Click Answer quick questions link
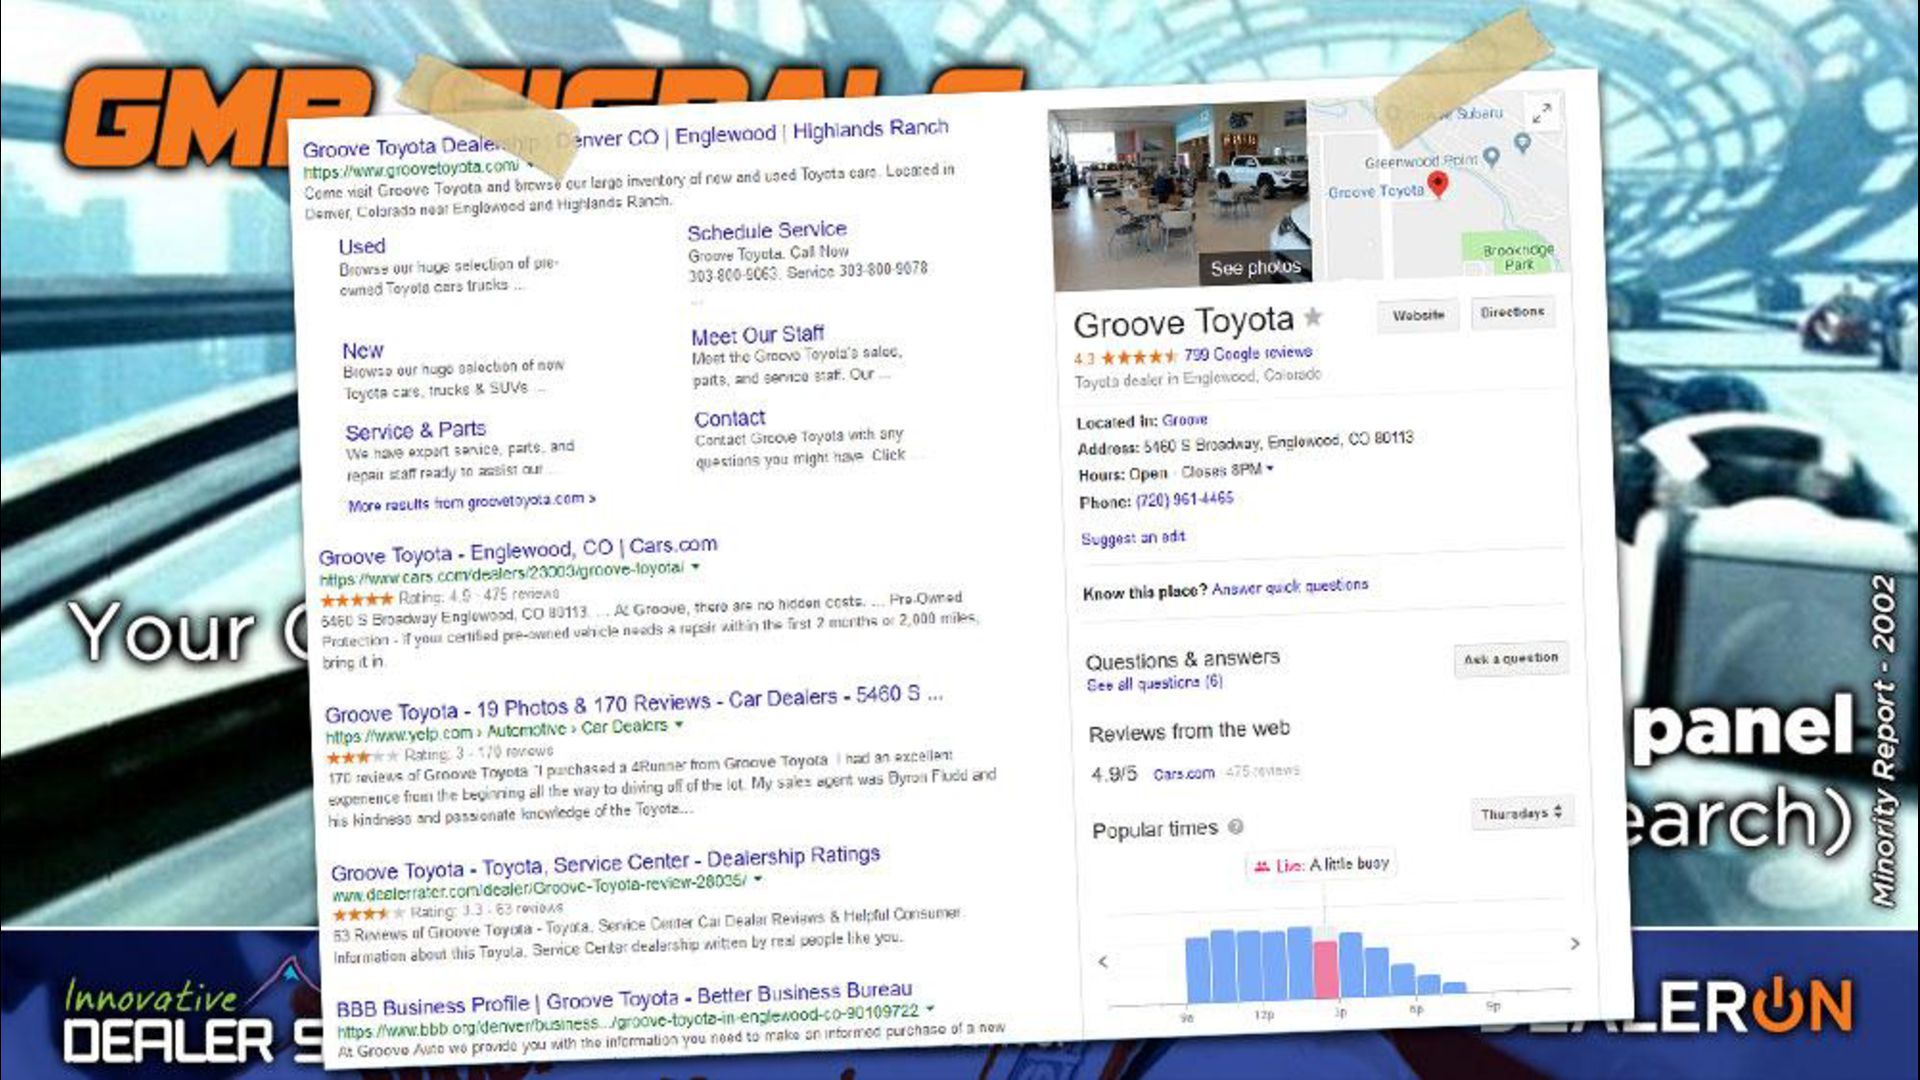This screenshot has height=1080, width=1920. tap(1290, 587)
